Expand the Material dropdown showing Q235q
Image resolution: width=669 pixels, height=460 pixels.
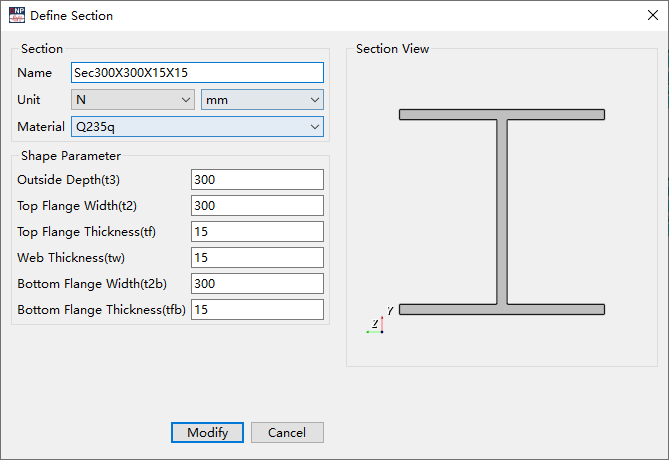[x=197, y=127]
